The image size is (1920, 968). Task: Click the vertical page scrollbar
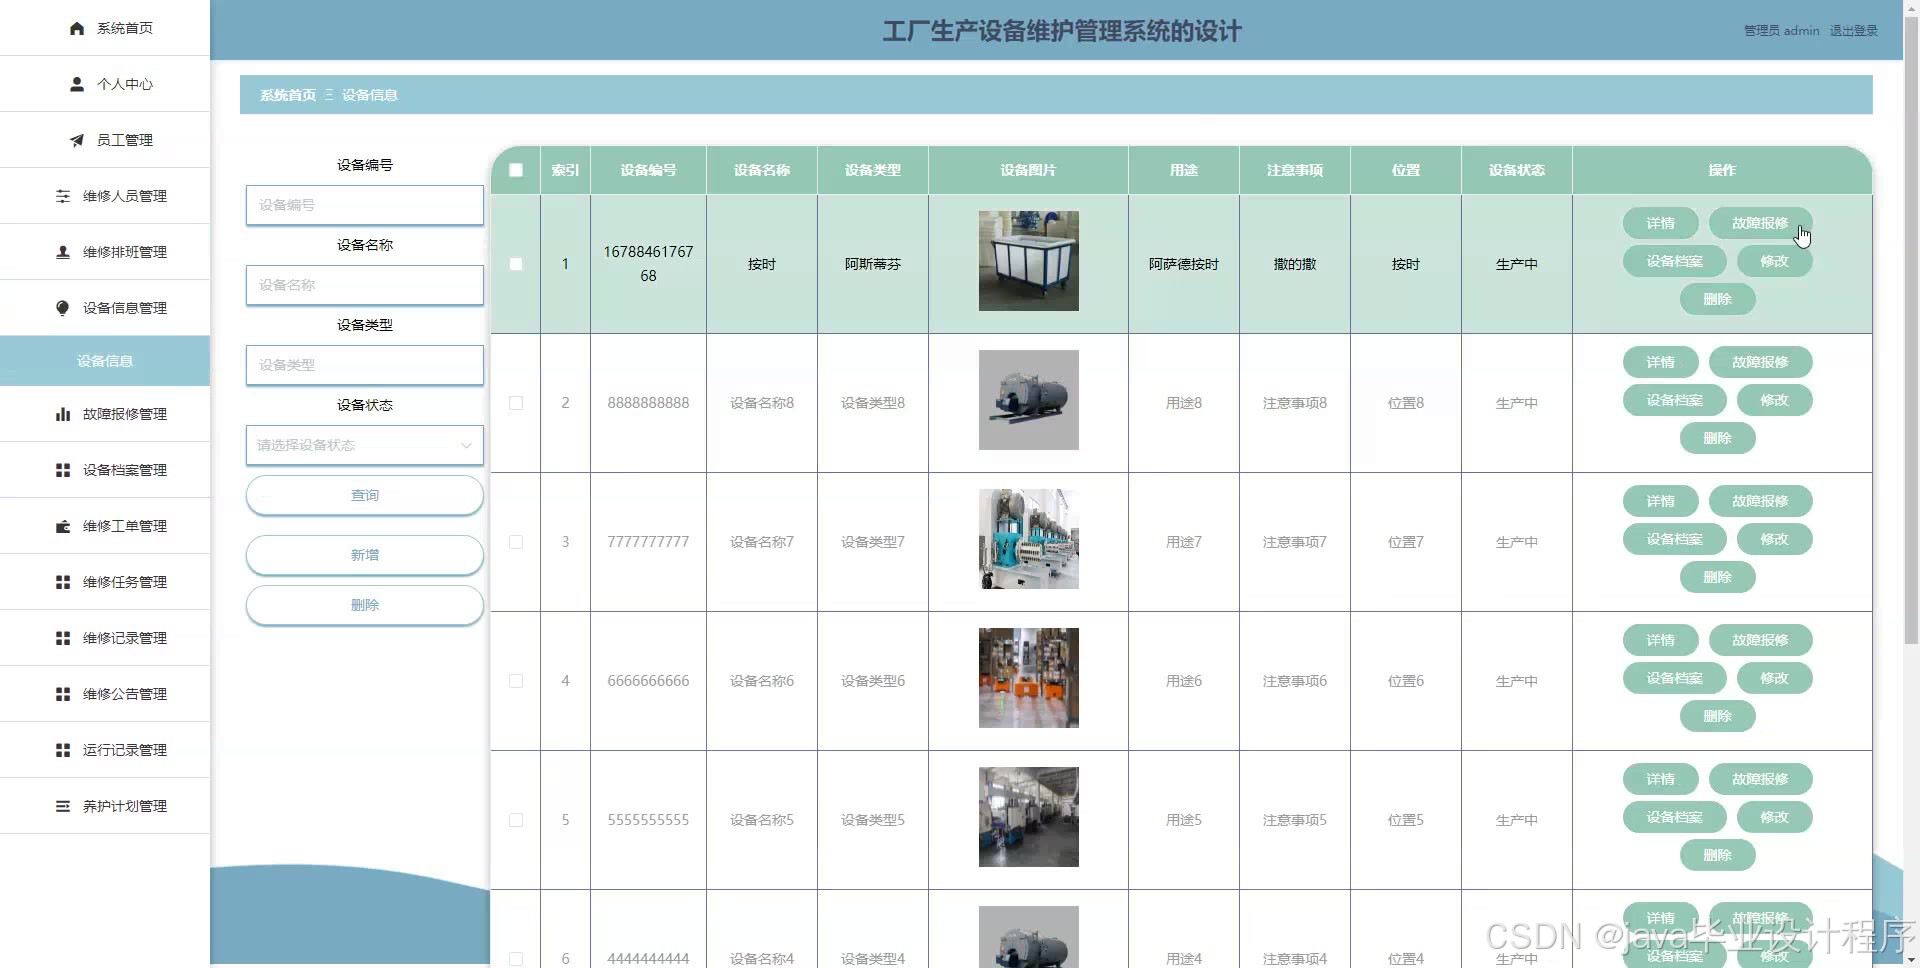click(1911, 330)
